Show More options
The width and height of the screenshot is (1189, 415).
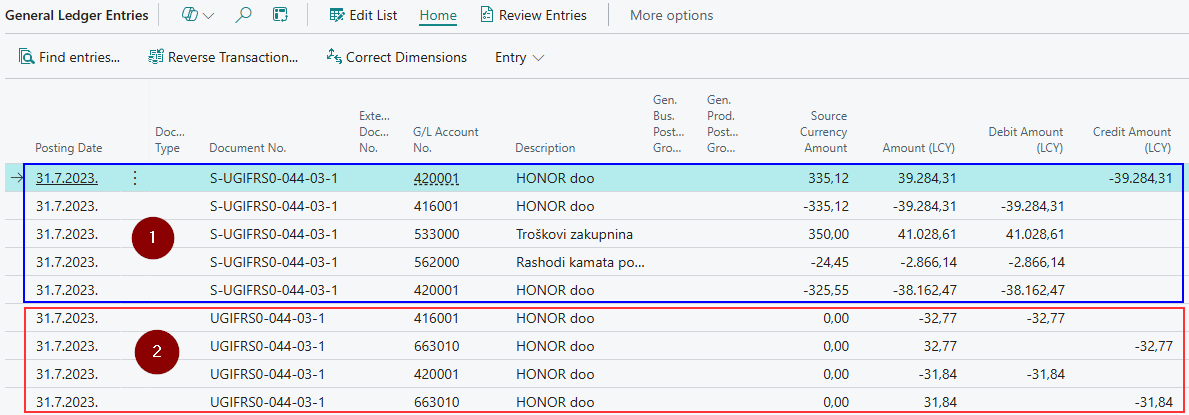pyautogui.click(x=671, y=15)
